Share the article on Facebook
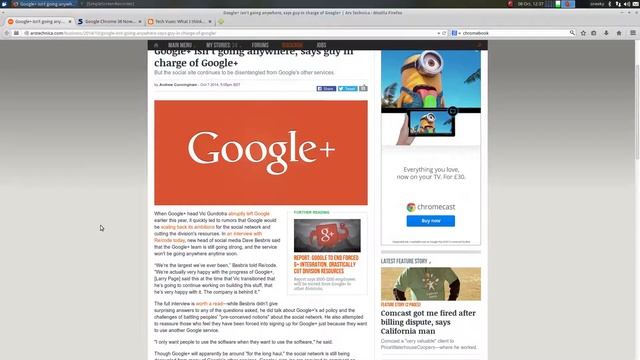 tap(326, 89)
